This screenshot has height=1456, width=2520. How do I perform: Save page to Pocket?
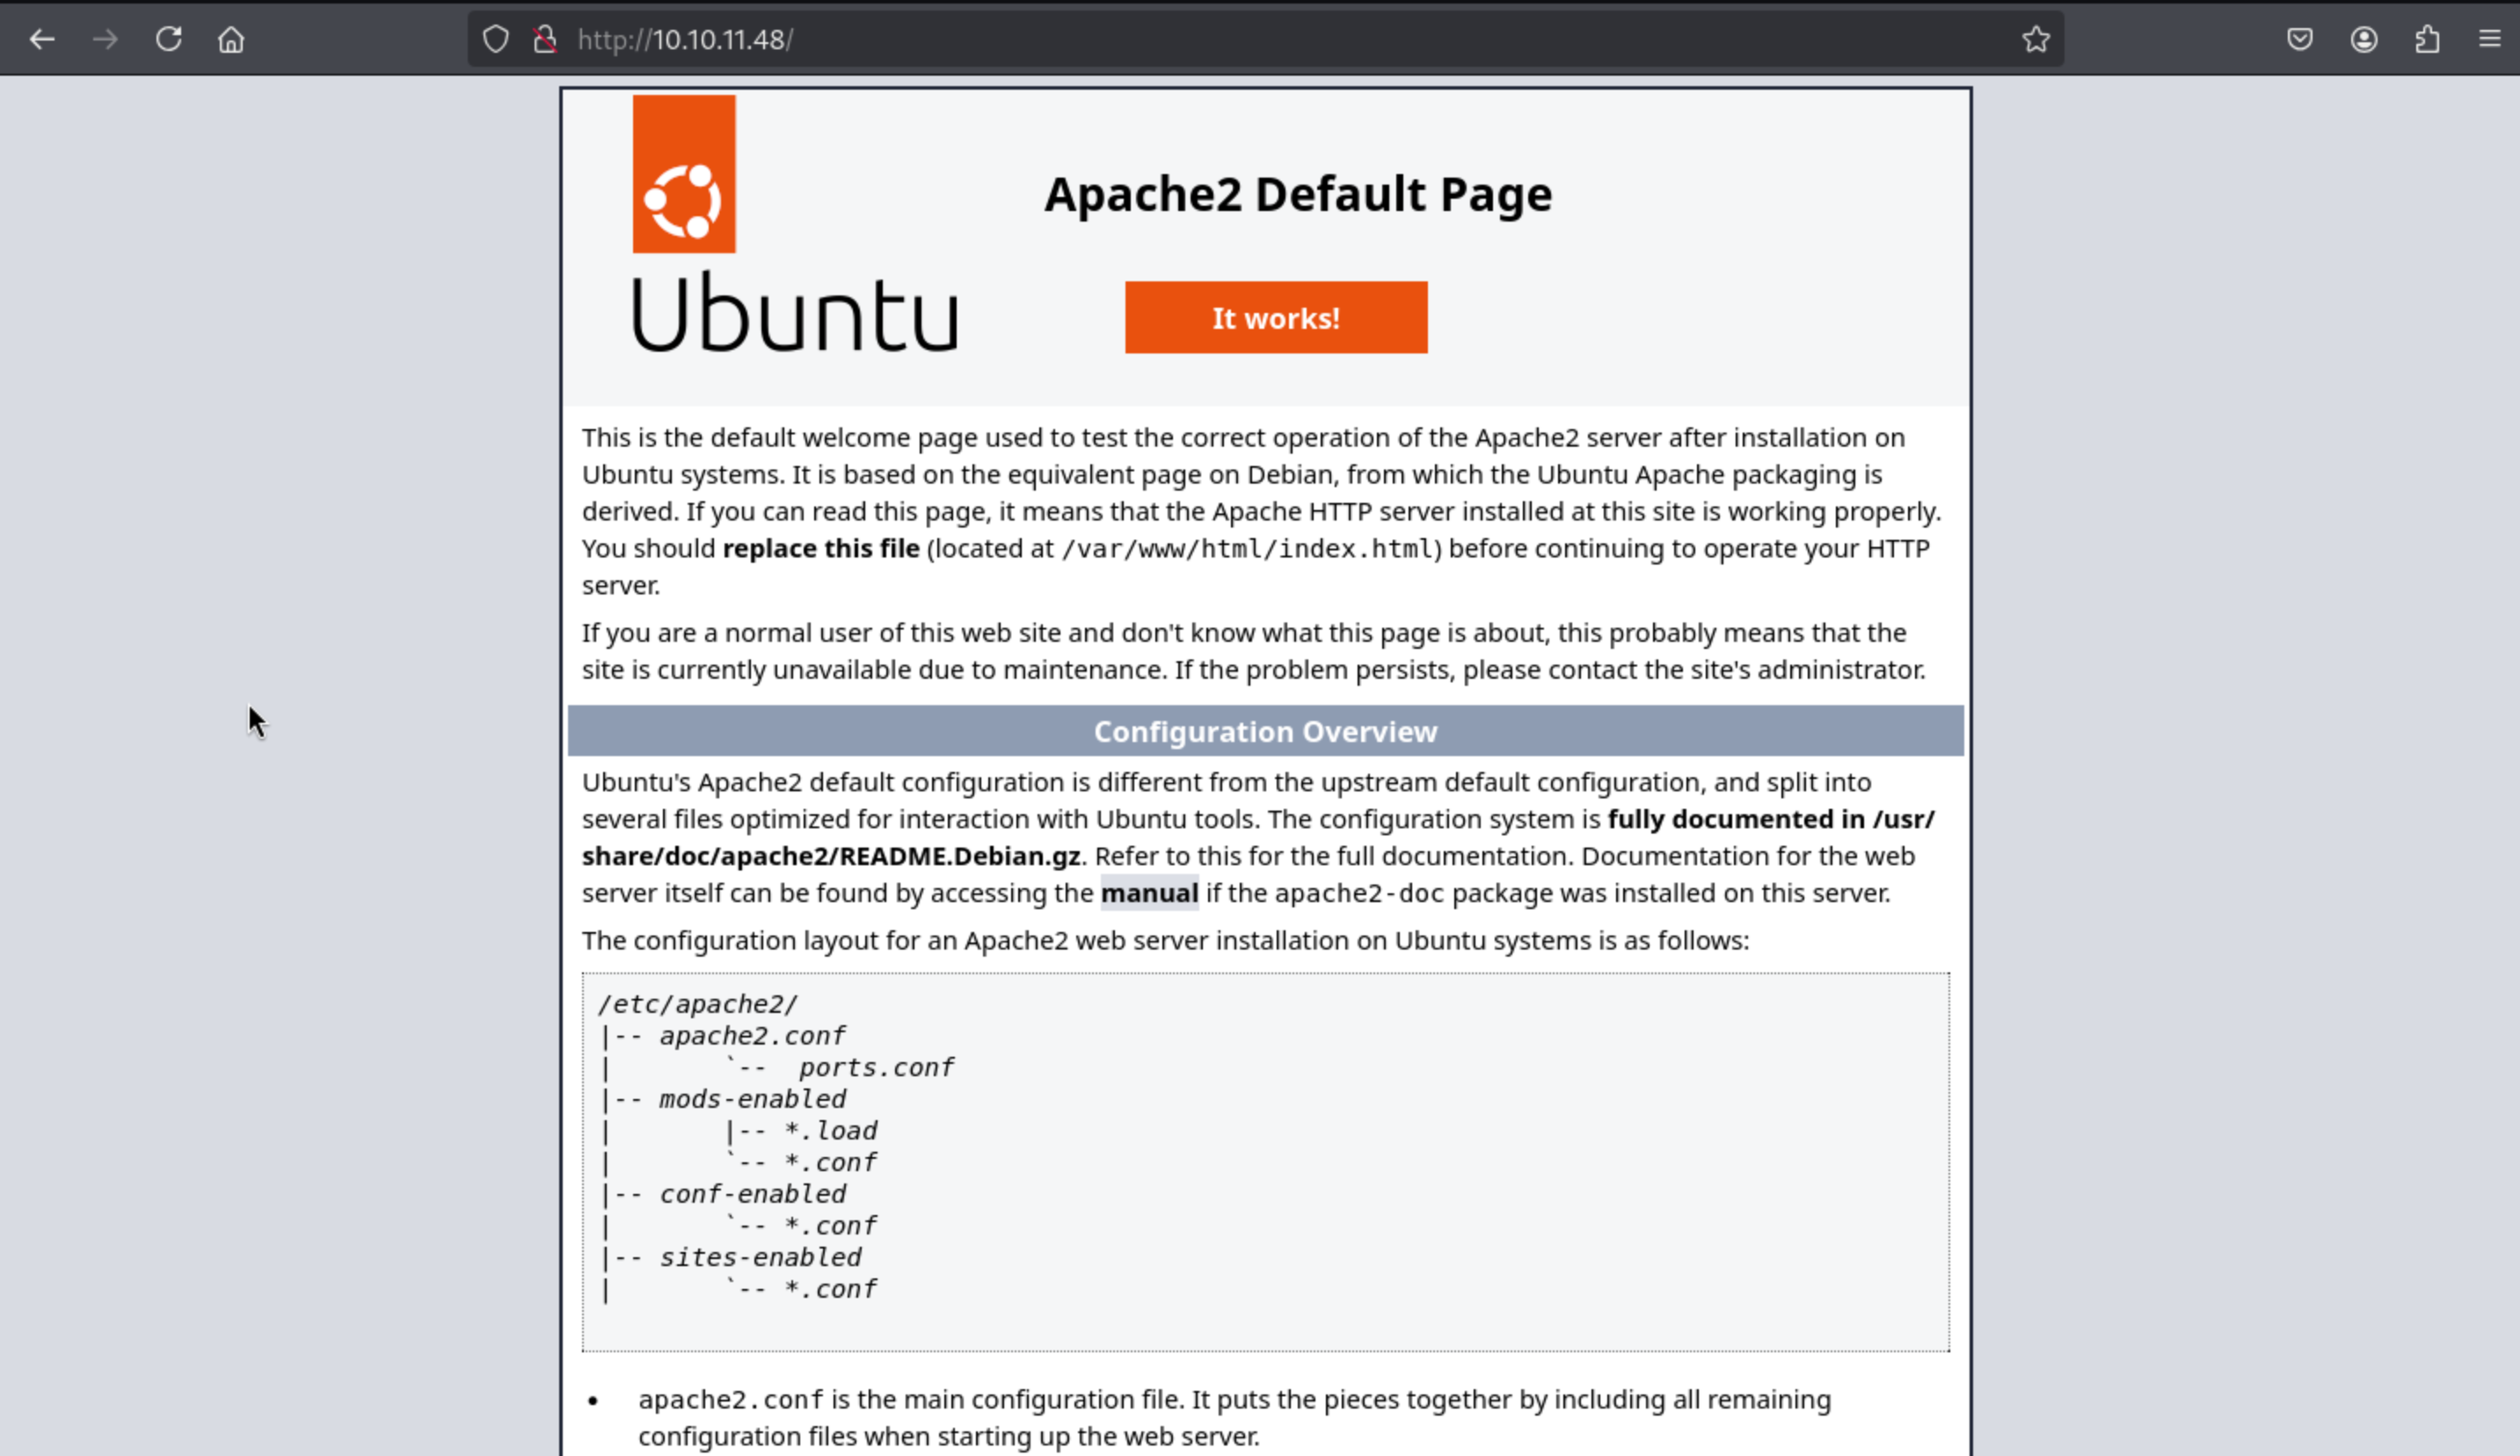(x=2299, y=40)
